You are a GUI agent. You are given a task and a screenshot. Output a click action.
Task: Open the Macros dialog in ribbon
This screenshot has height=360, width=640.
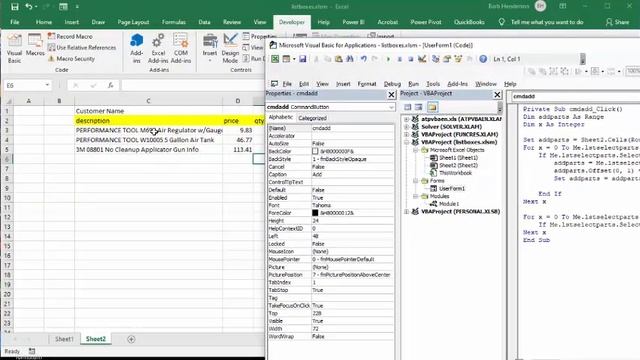35,46
